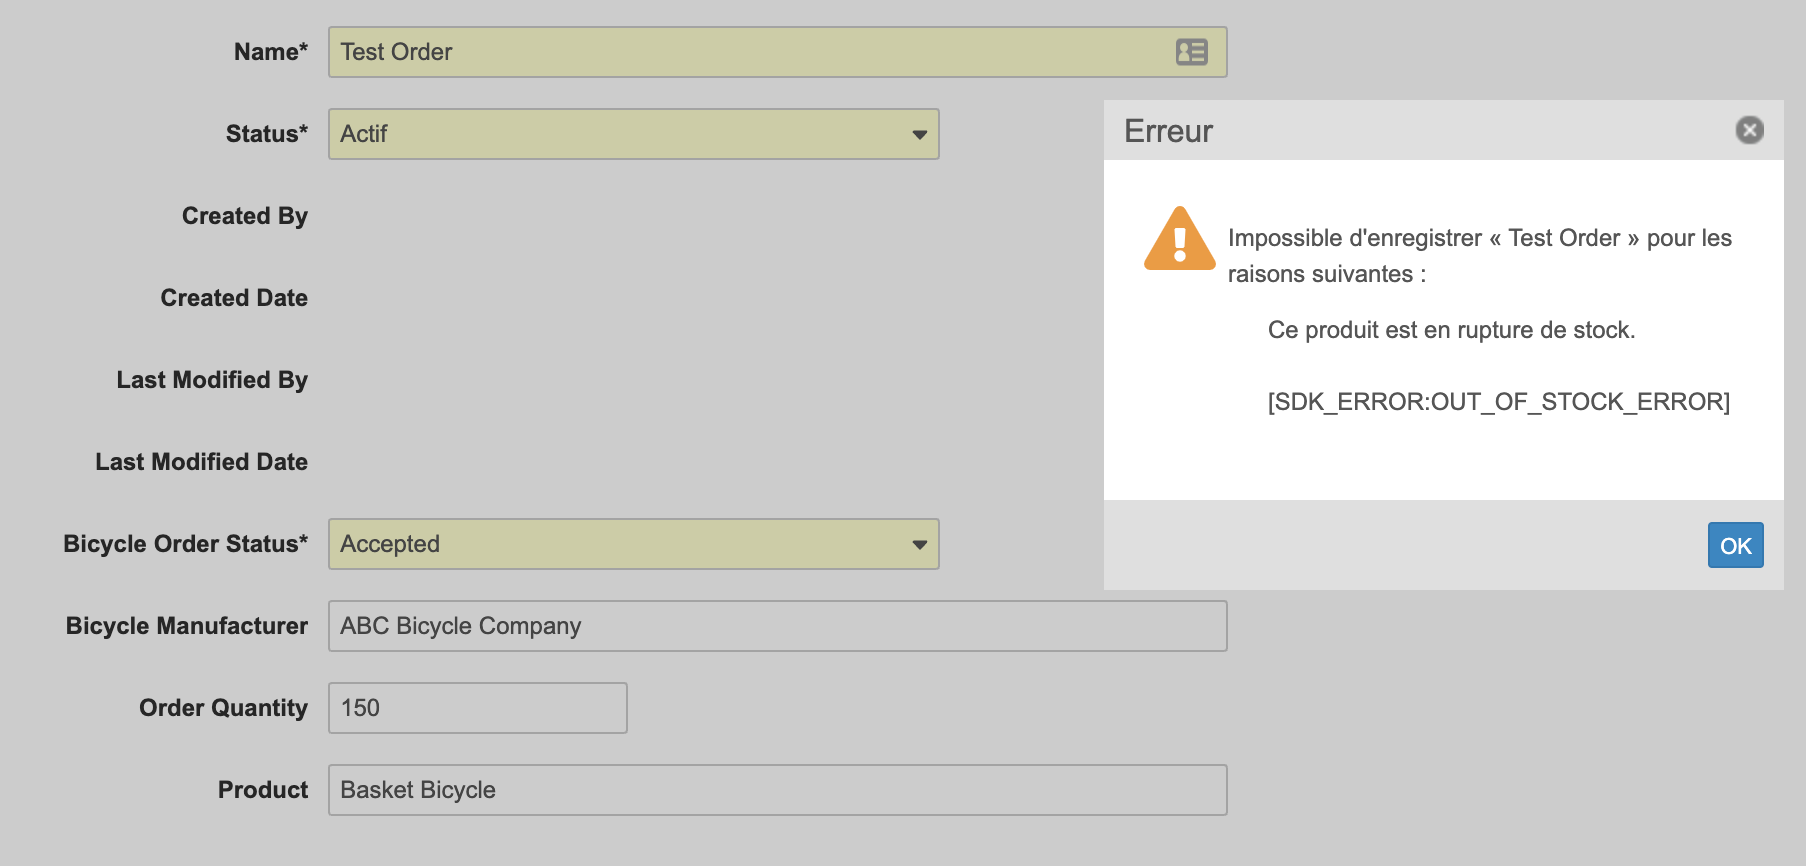Select the Product field containing Basket Bicycle

coord(778,790)
